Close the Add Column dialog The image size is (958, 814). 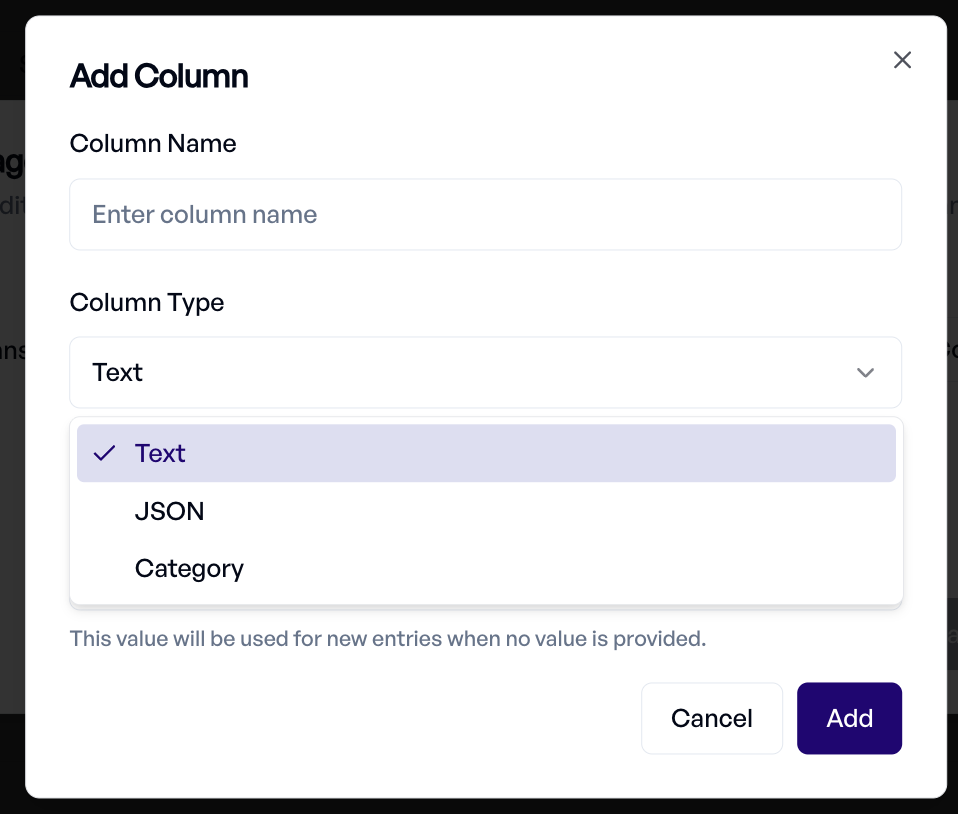902,60
